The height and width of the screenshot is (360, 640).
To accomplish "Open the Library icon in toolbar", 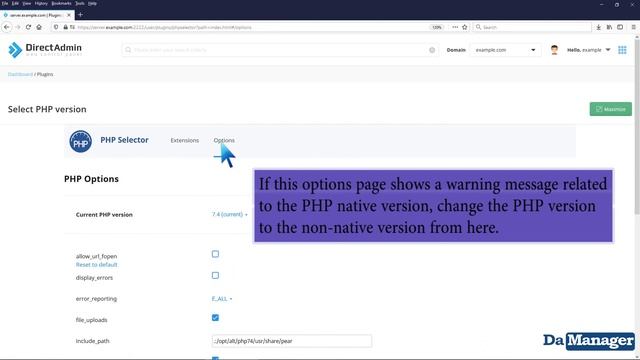I will click(x=609, y=27).
